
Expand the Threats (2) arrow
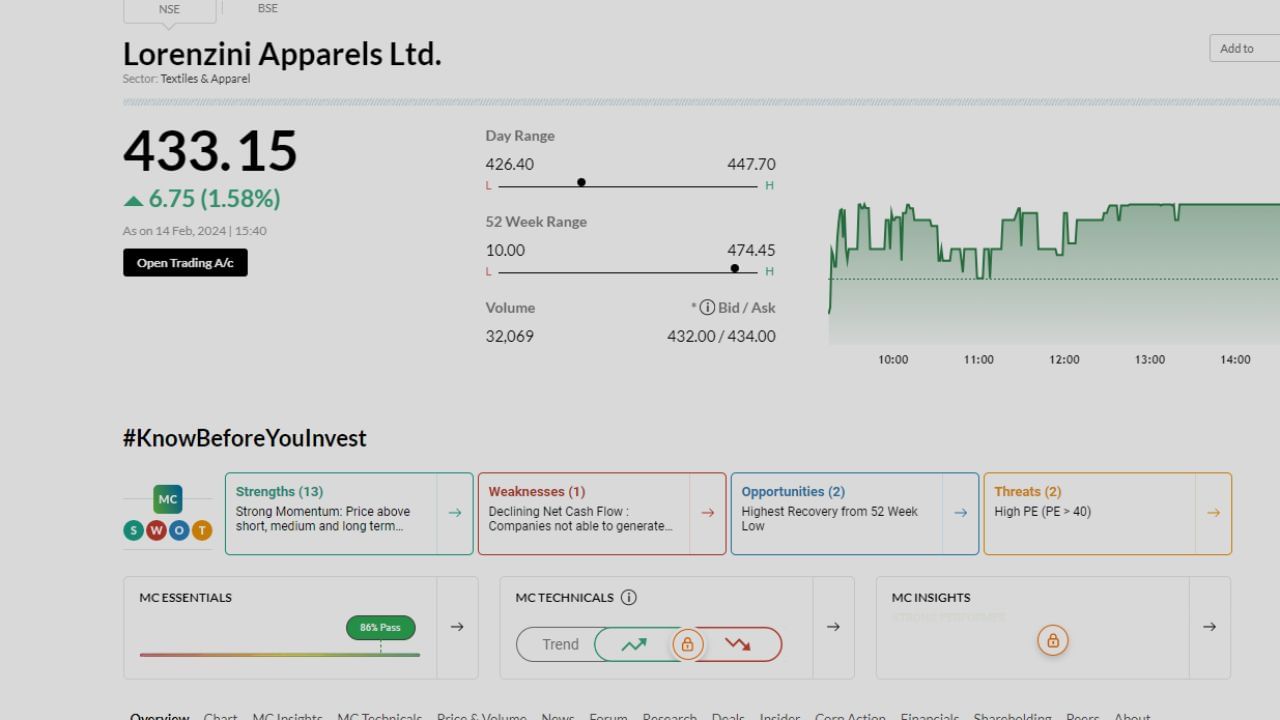(1214, 513)
